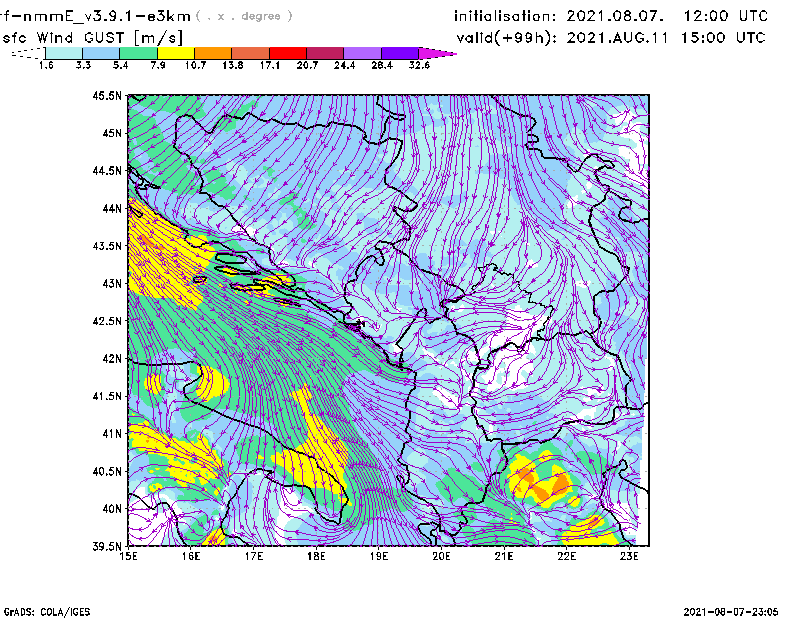Click the legend value 20.7
Image resolution: width=800 pixels, height=618 pixels.
(x=307, y=65)
